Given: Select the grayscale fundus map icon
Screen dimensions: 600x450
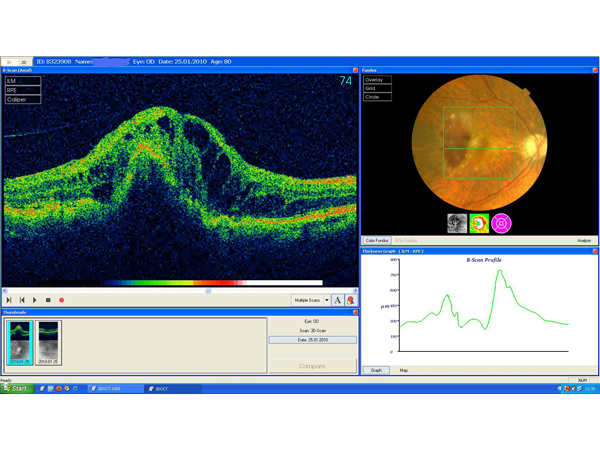Looking at the screenshot, I should 456,224.
